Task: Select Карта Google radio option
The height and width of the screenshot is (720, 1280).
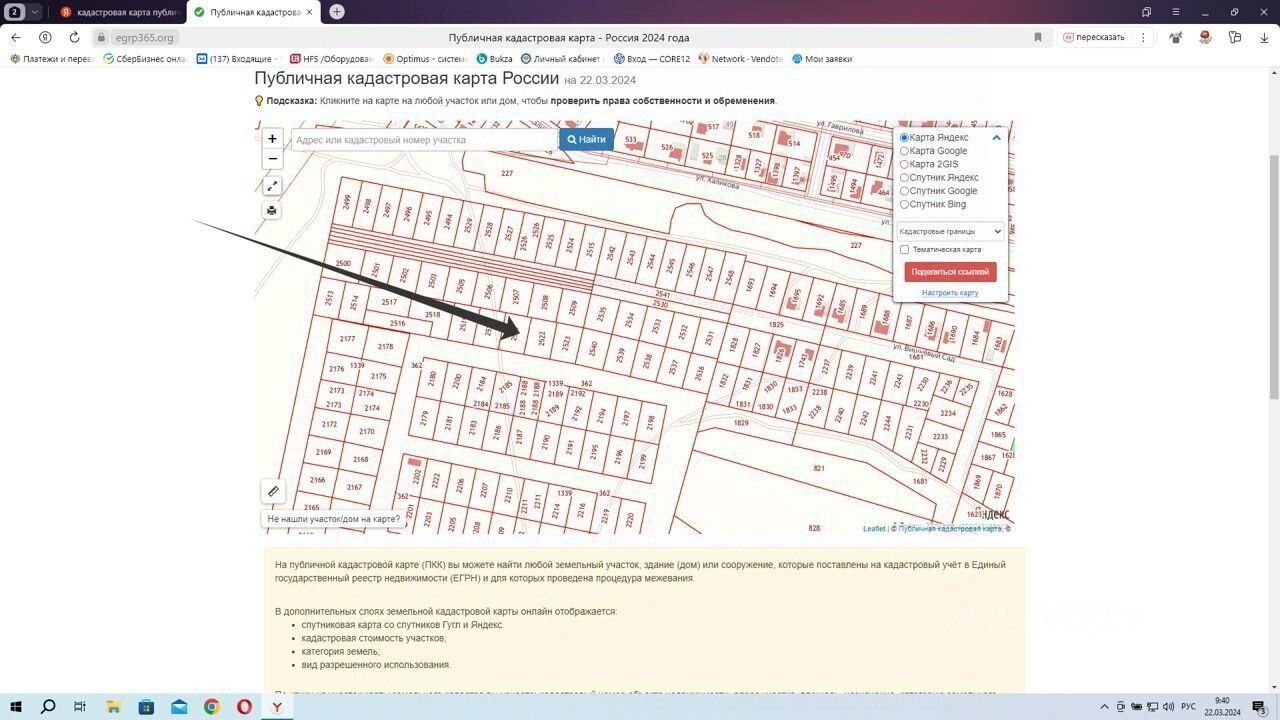Action: coord(904,151)
